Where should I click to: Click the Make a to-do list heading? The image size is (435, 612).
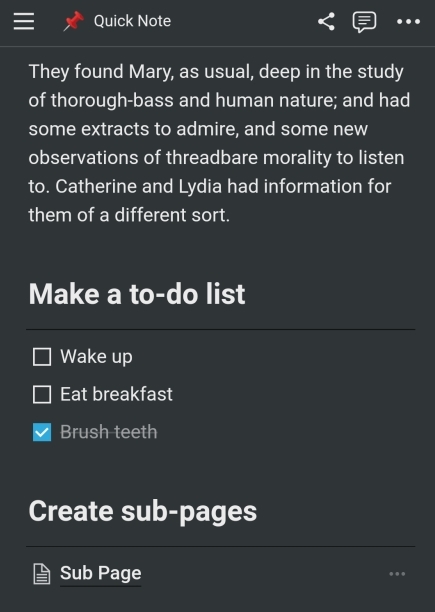click(137, 294)
